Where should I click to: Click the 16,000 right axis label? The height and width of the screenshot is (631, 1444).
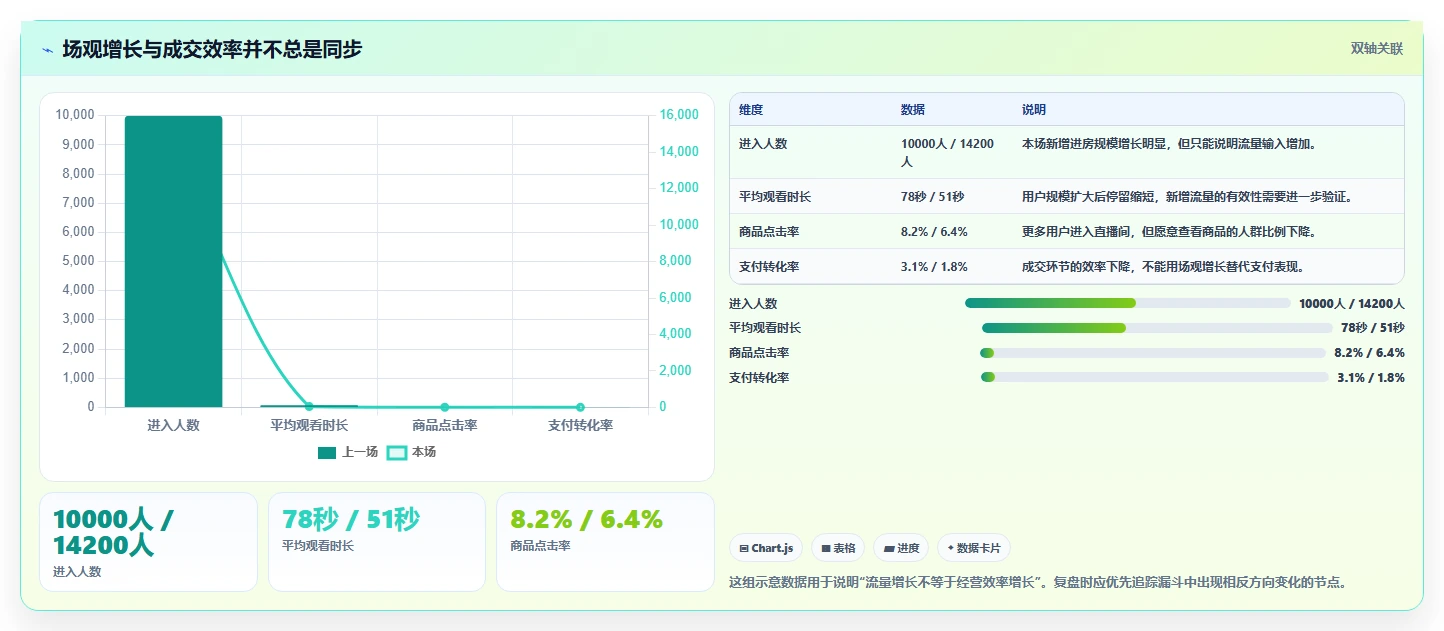(679, 115)
